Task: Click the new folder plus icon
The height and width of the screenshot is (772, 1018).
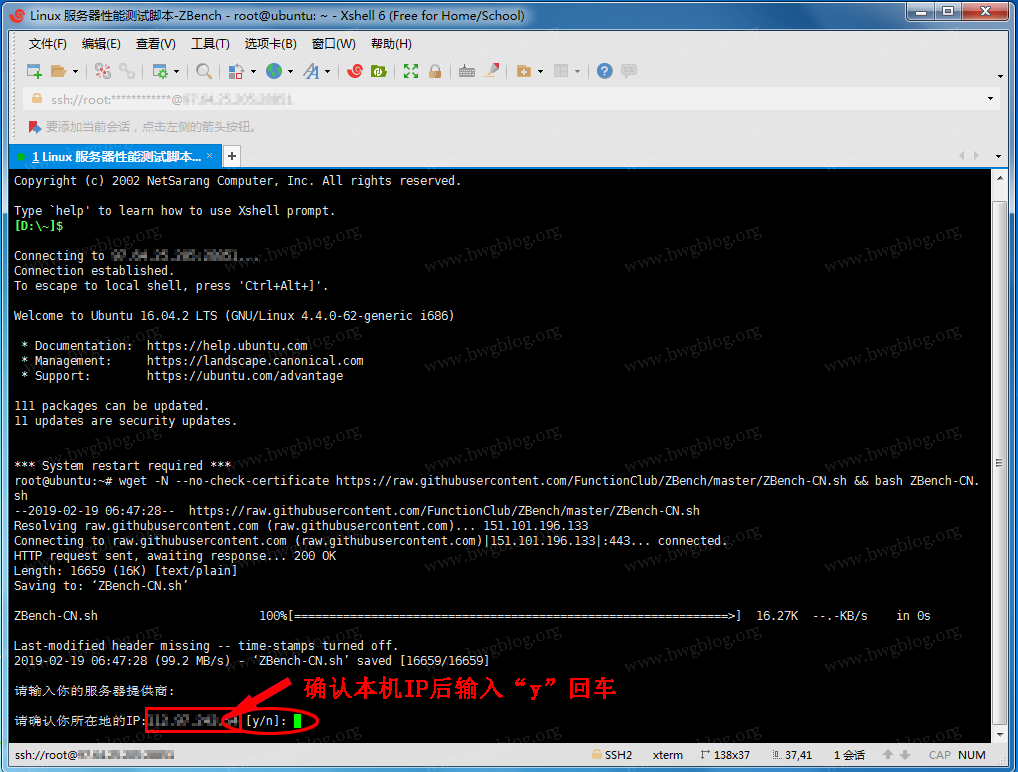Action: [x=524, y=71]
